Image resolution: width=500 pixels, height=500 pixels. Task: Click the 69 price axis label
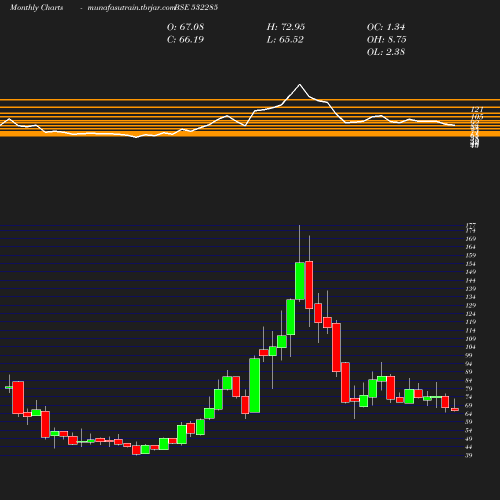(469, 405)
